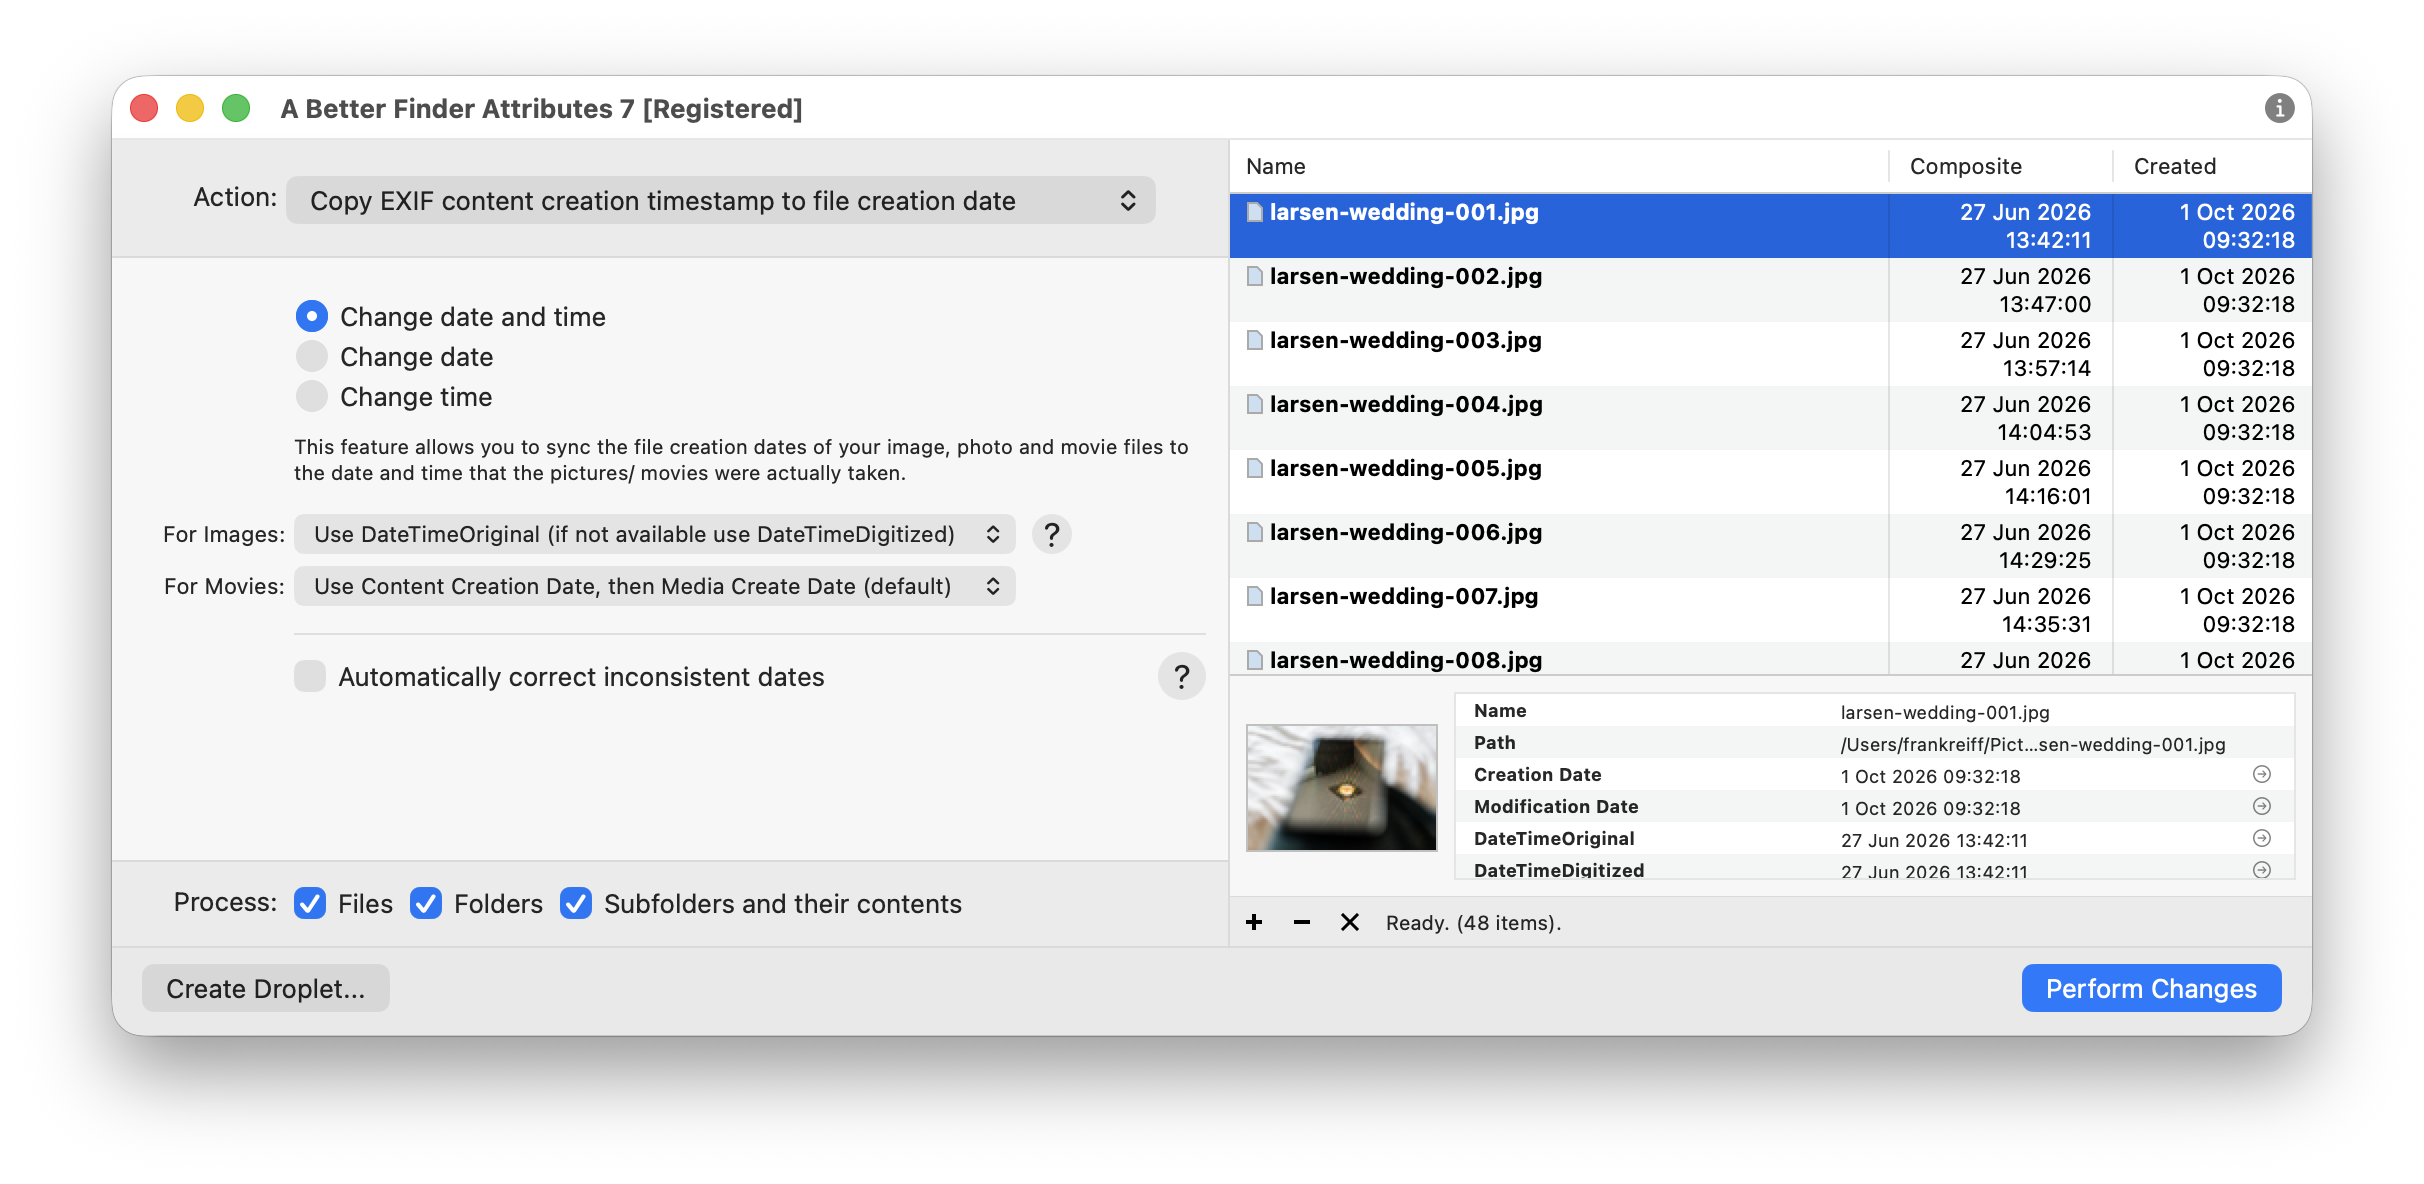This screenshot has height=1184, width=2424.
Task: Click the Perform Changes button
Action: click(2151, 989)
